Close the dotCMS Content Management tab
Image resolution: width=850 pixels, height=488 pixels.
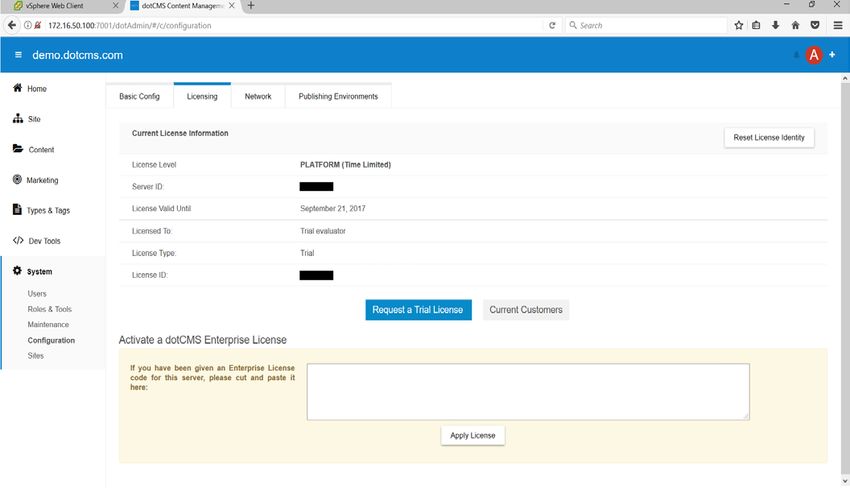tap(231, 5)
